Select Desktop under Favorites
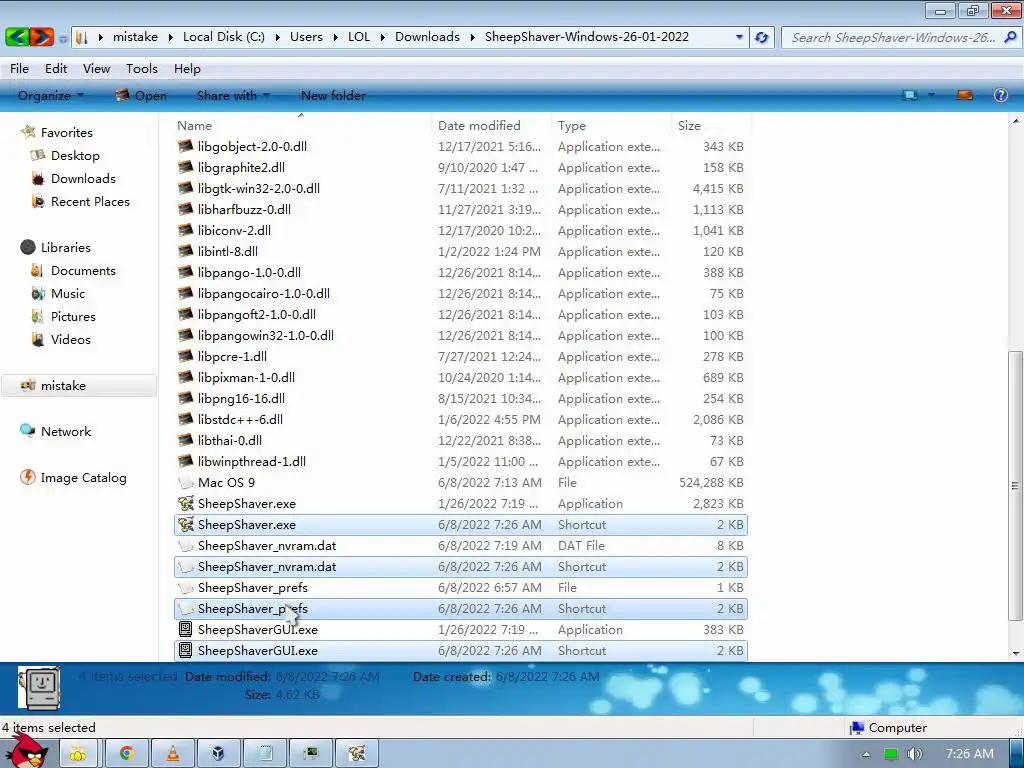This screenshot has width=1024, height=768. 75,155
